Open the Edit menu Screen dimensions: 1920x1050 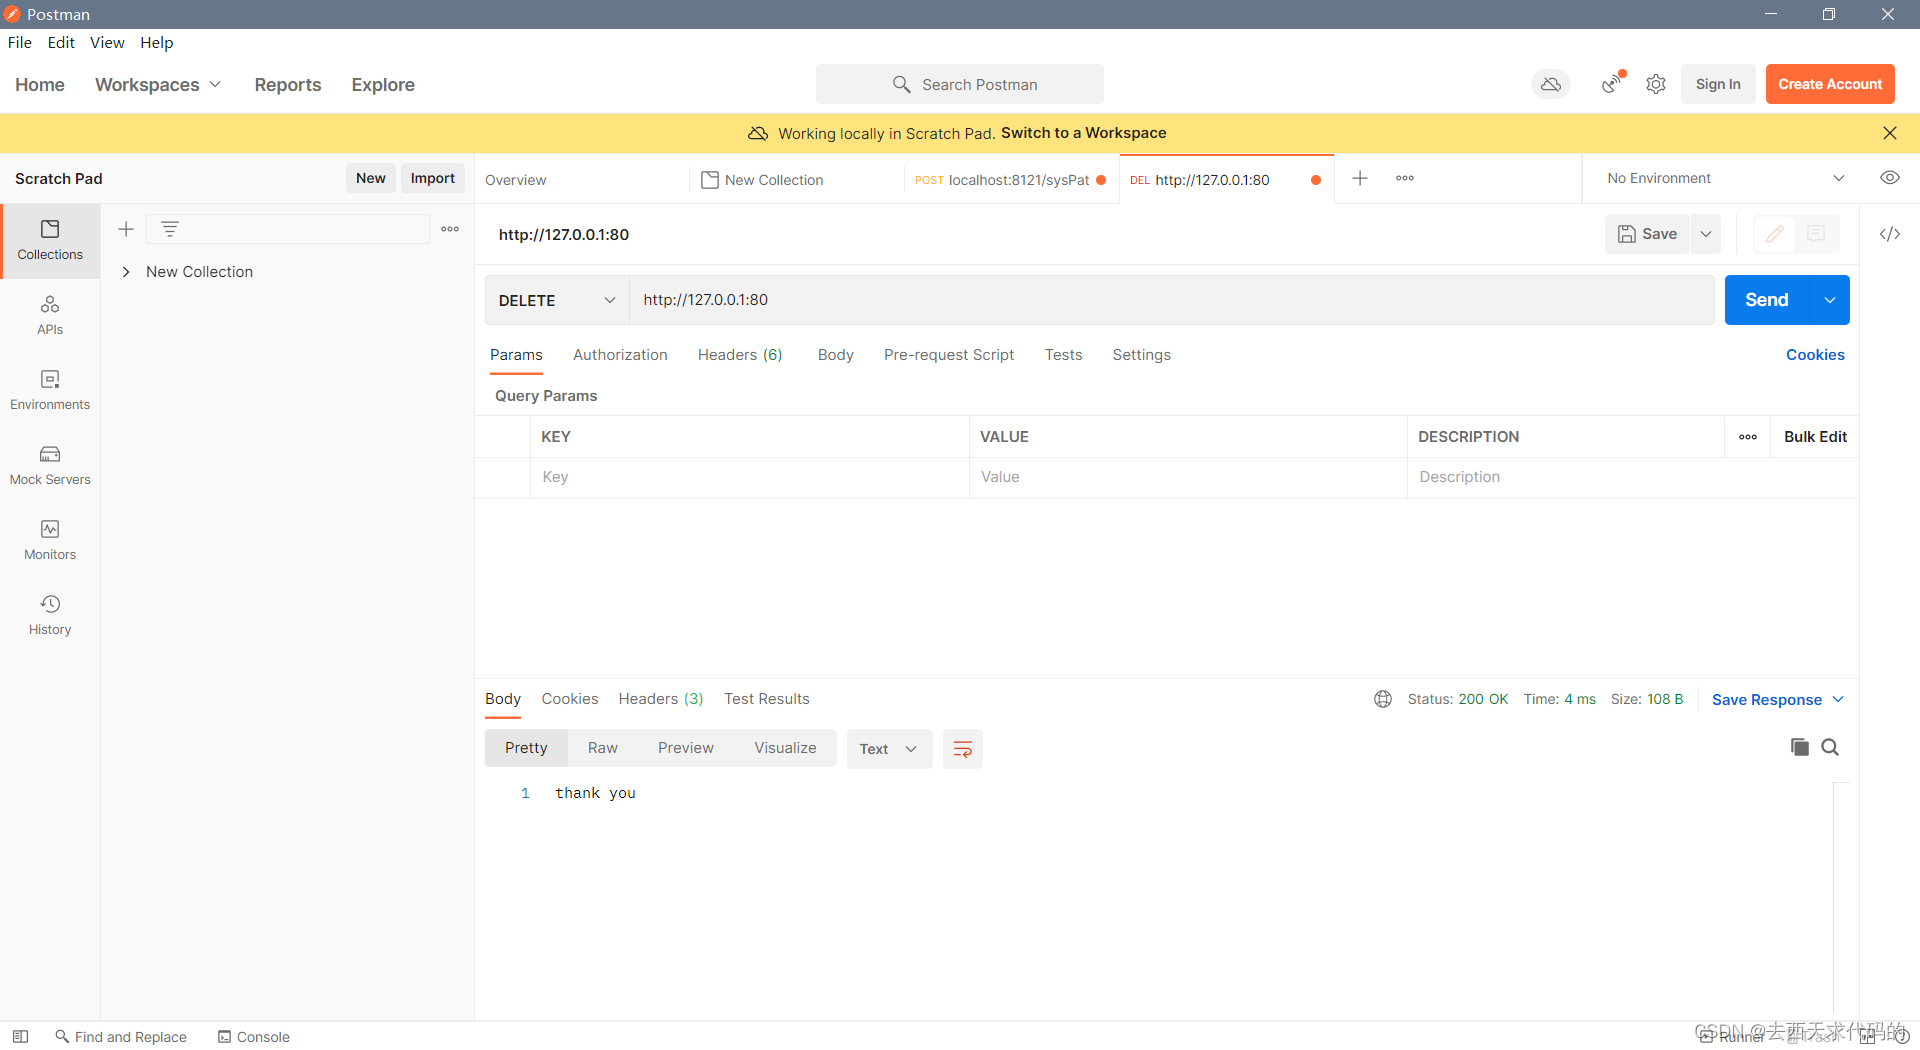(x=61, y=42)
